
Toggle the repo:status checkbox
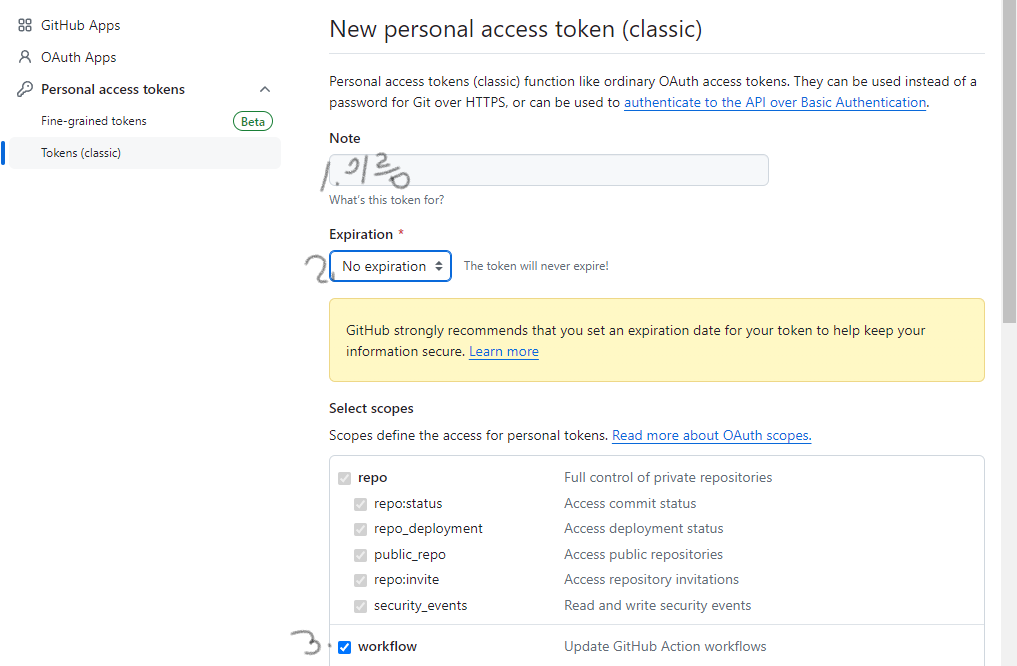[x=361, y=505]
